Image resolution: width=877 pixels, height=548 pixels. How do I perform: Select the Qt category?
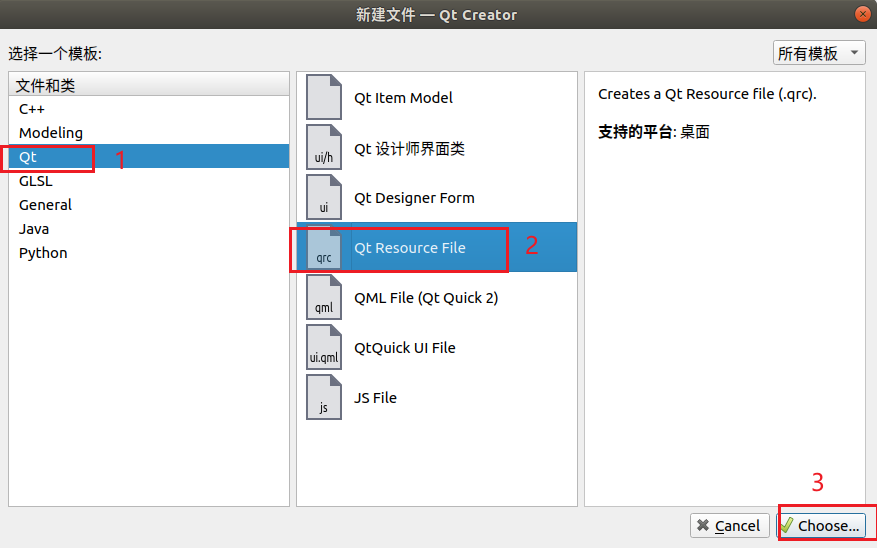149,157
